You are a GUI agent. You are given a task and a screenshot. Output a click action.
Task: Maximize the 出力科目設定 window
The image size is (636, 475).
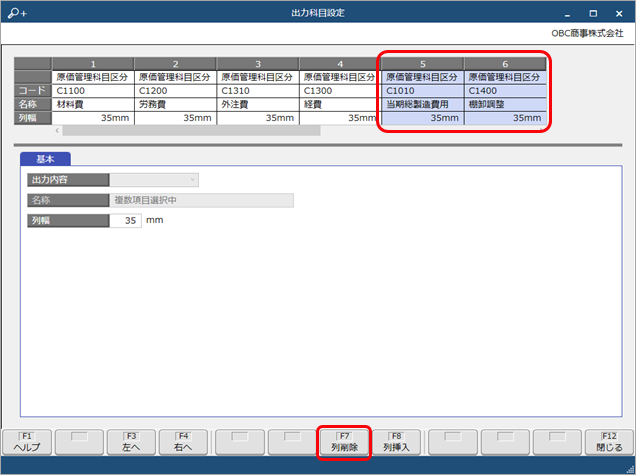(593, 14)
